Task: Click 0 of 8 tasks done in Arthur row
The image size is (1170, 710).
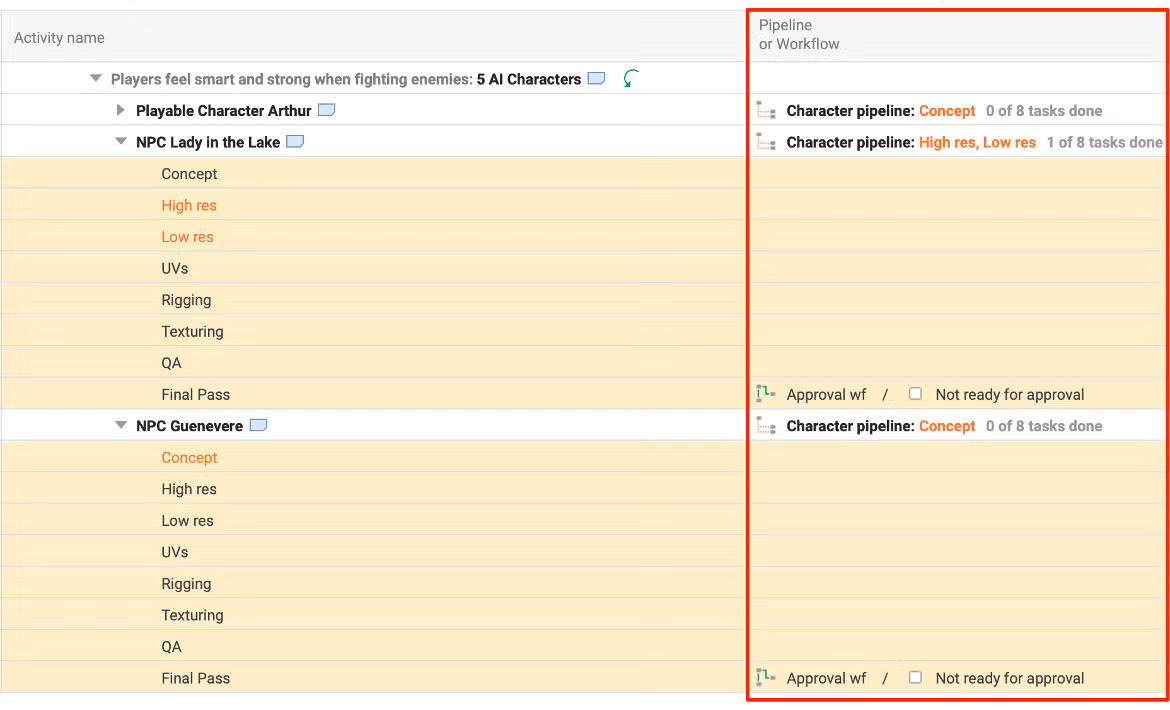Action: (1044, 111)
